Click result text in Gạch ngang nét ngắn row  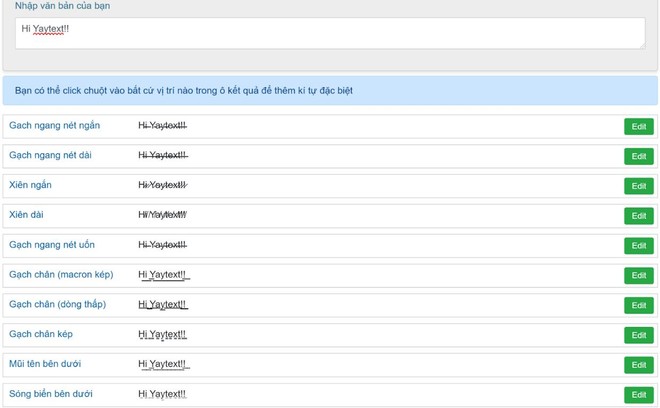(x=162, y=125)
